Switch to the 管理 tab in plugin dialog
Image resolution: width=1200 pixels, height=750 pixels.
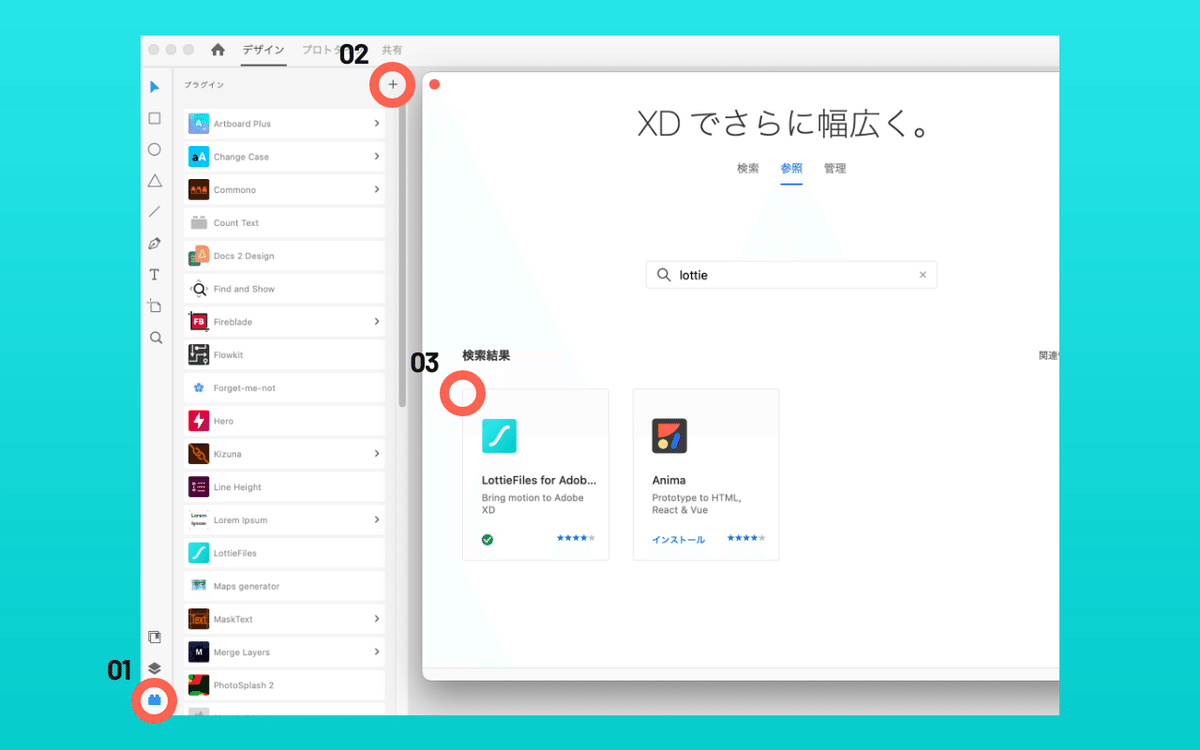(835, 168)
